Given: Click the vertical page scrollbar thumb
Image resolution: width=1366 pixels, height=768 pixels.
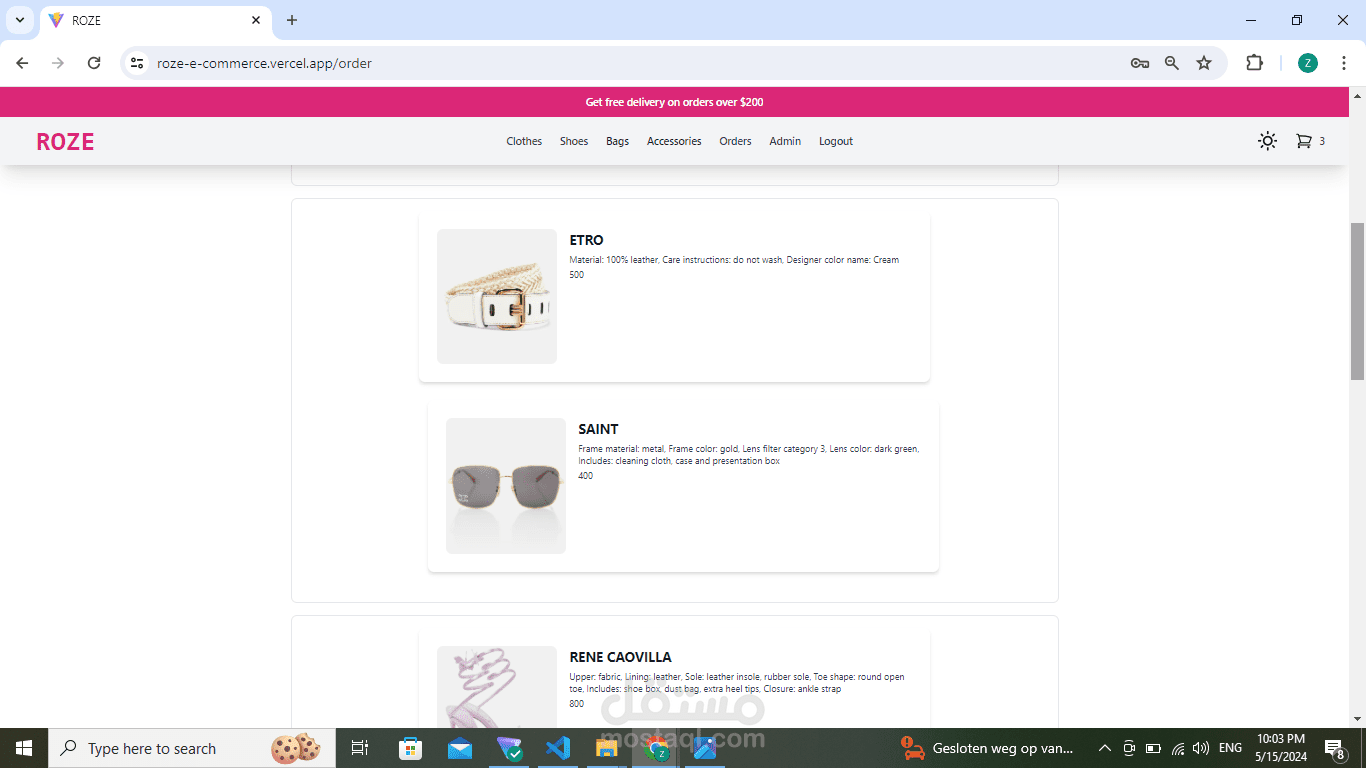Looking at the screenshot, I should (x=1357, y=301).
